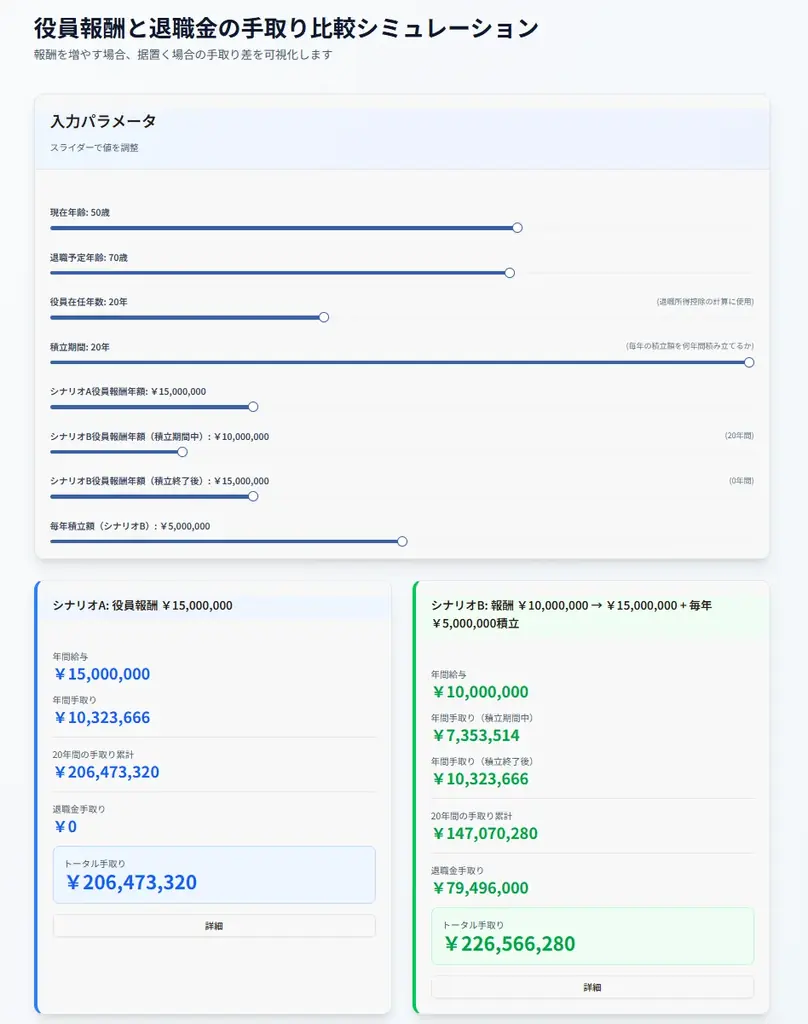Click シナリオB役員報酬年額（積立期間中）slider handle
The width and height of the screenshot is (808, 1024).
(x=182, y=452)
